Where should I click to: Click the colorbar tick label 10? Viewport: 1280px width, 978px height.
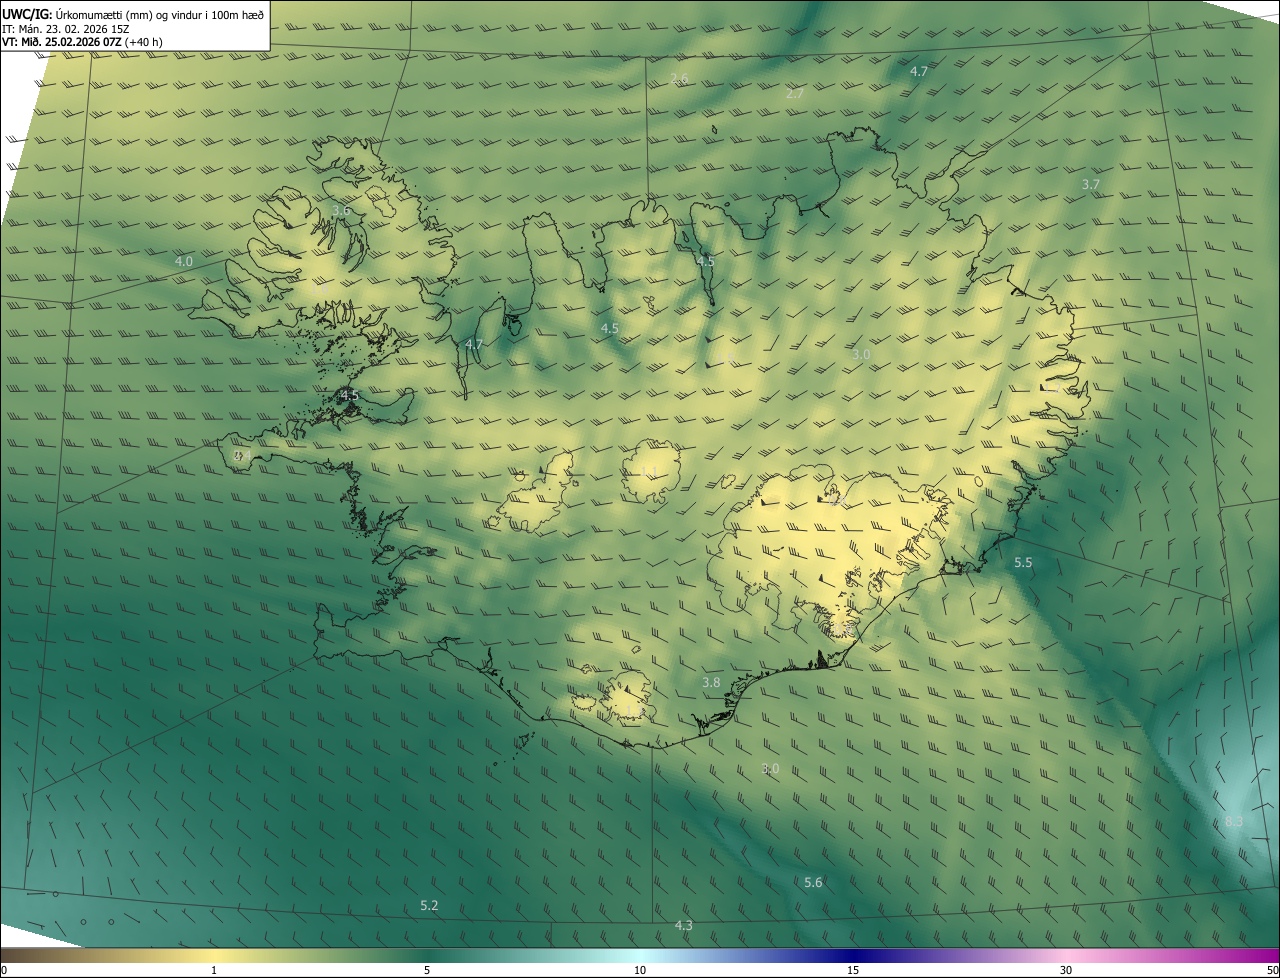tap(640, 970)
